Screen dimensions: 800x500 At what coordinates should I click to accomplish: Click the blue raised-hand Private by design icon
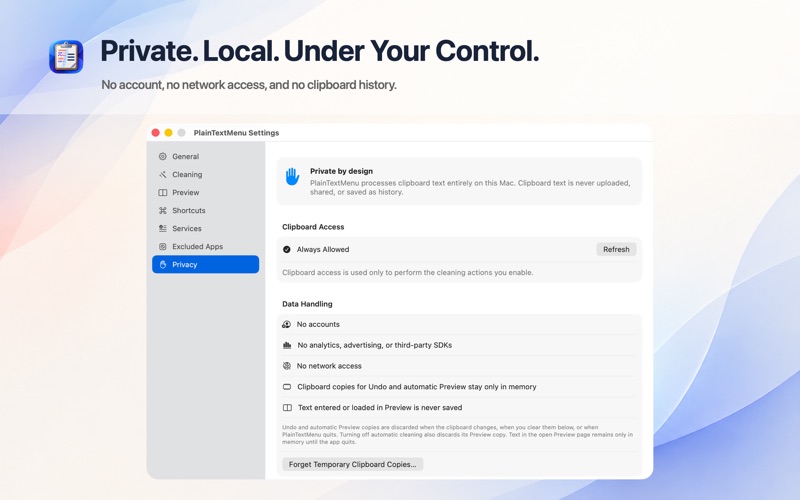tap(292, 177)
